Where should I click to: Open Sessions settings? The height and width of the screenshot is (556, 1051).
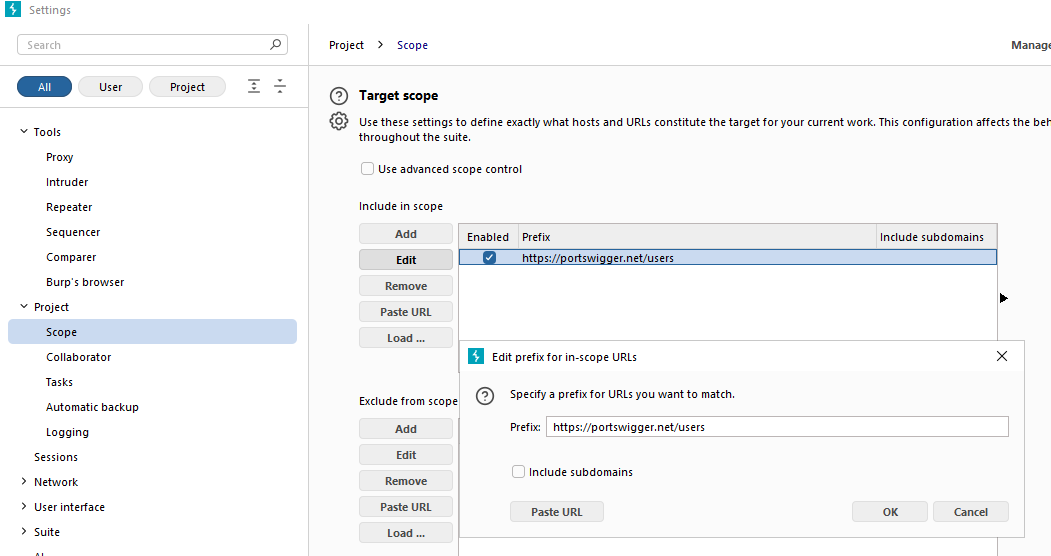coord(56,457)
